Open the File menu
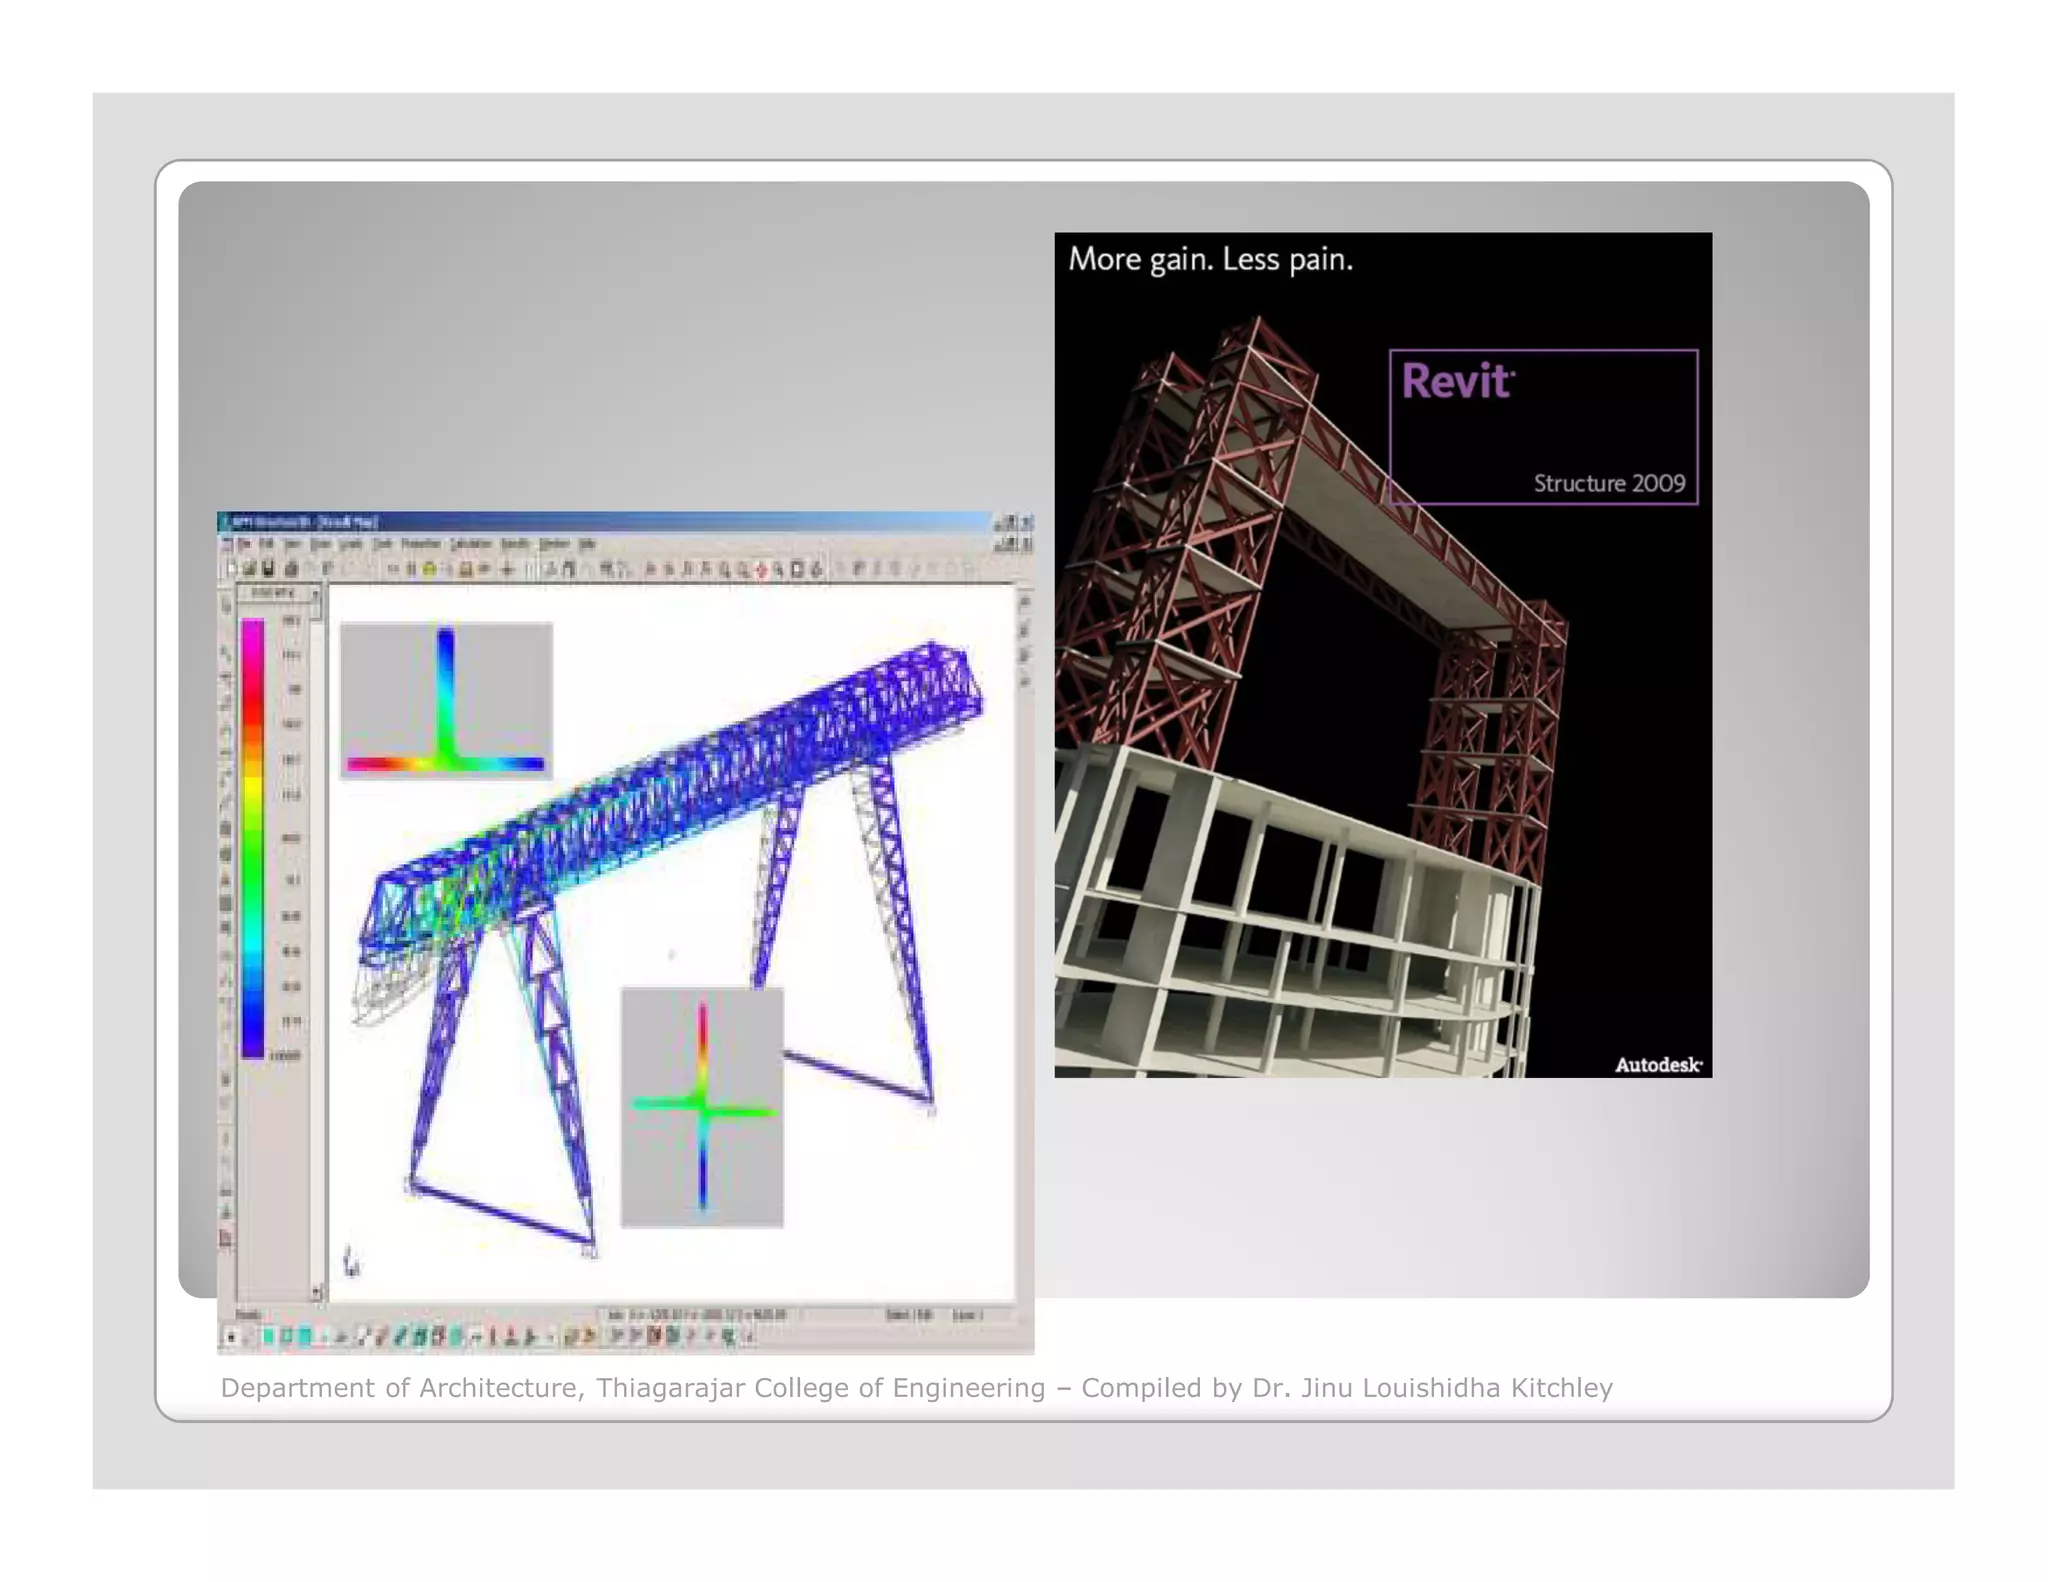The width and height of the screenshot is (2048, 1582). tap(245, 544)
